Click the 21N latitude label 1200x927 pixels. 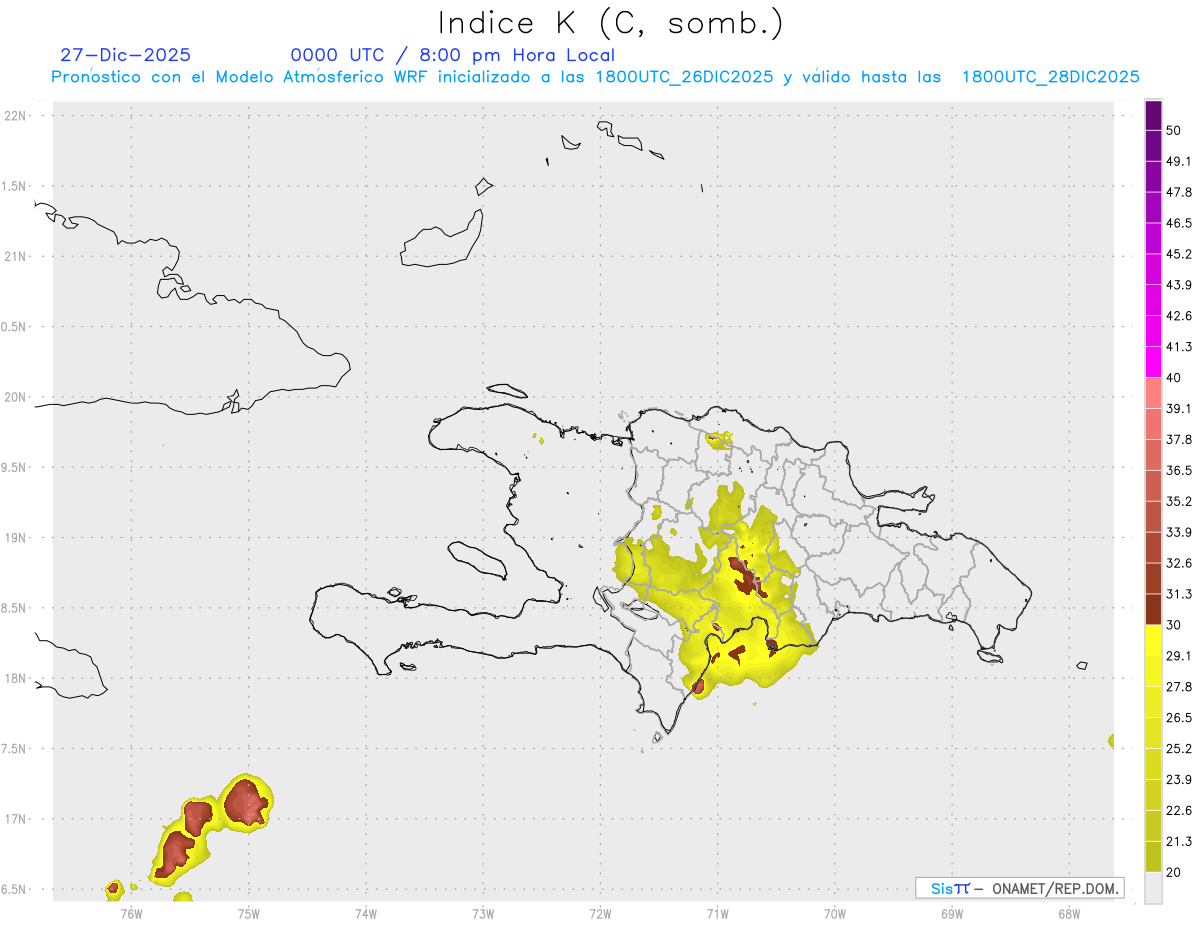tap(15, 256)
